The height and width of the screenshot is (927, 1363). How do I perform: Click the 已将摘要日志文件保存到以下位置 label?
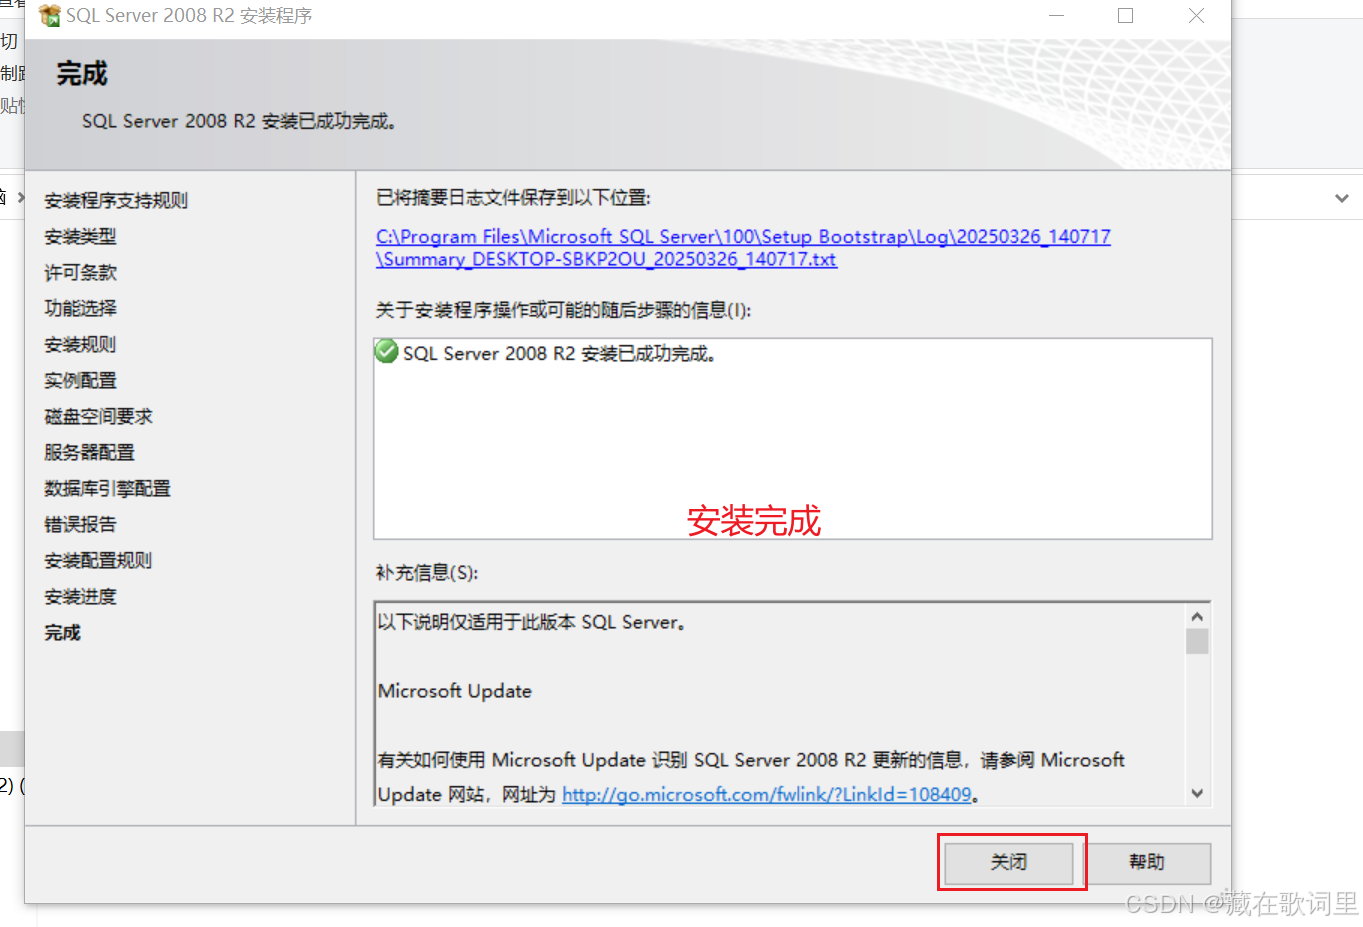coord(513,198)
